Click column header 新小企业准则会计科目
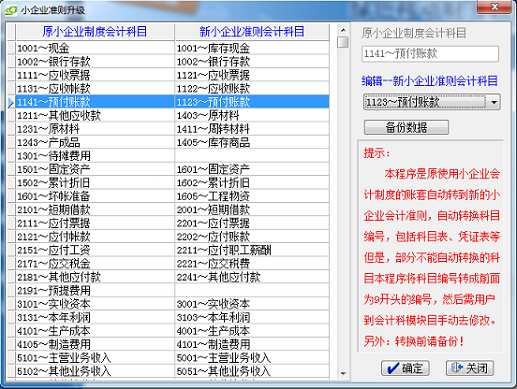Viewport: 517px width, 389px height. [252, 32]
